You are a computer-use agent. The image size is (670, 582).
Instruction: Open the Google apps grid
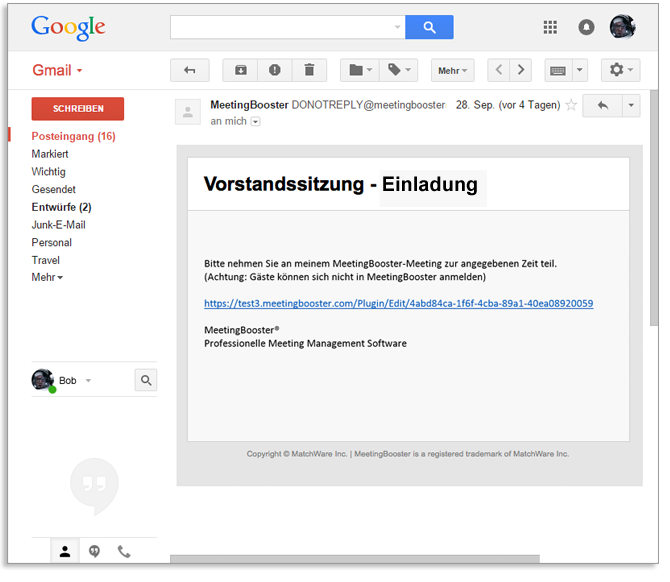(x=550, y=27)
